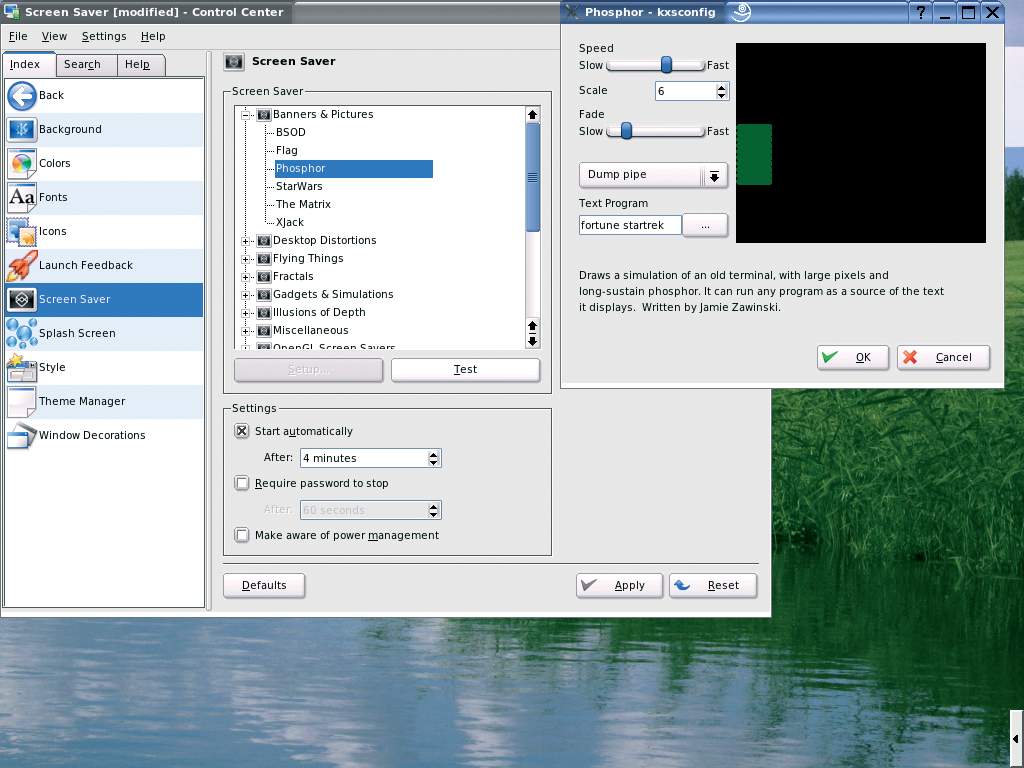Switch to the Search tab
This screenshot has height=768, width=1024.
coord(86,65)
